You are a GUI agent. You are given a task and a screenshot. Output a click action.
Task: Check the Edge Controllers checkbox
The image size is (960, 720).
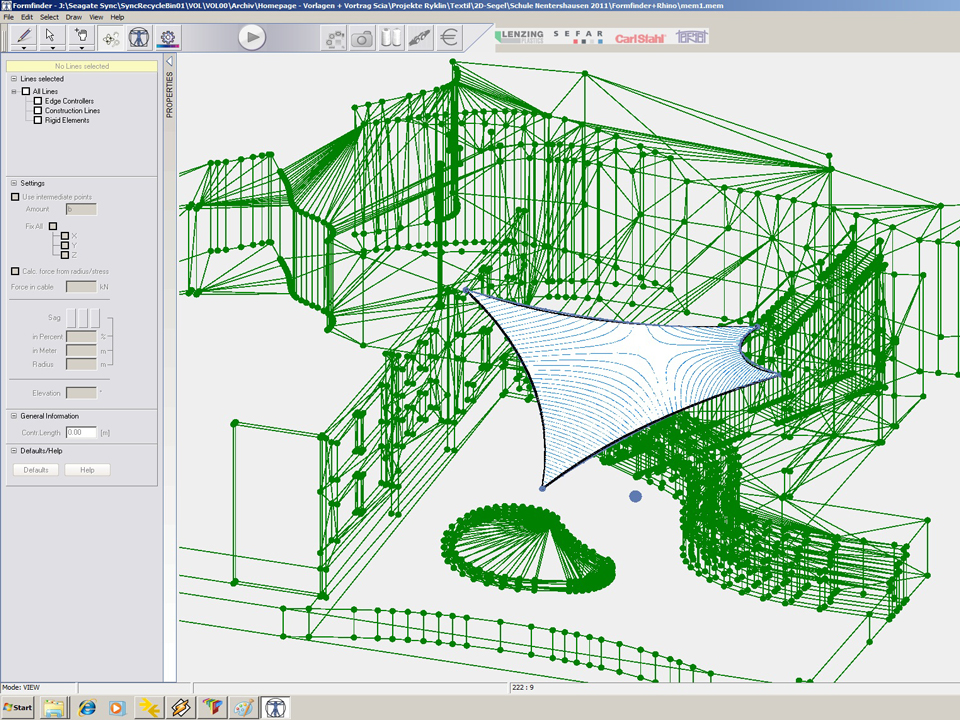(38, 101)
